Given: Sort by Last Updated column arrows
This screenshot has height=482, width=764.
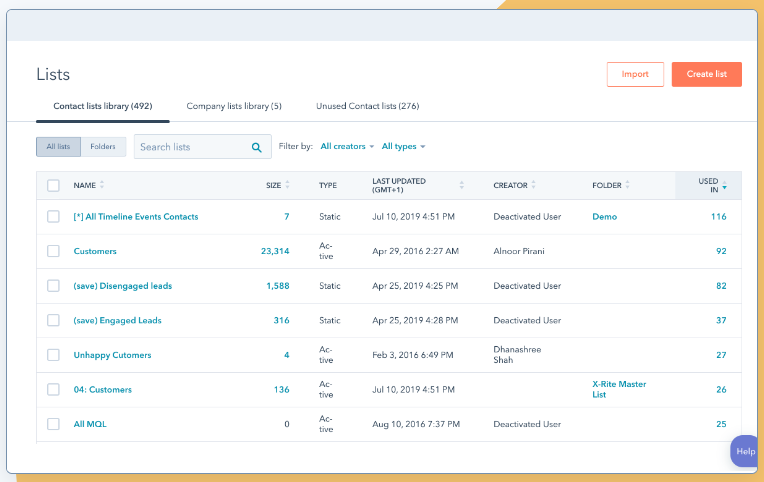Looking at the screenshot, I should [x=461, y=185].
